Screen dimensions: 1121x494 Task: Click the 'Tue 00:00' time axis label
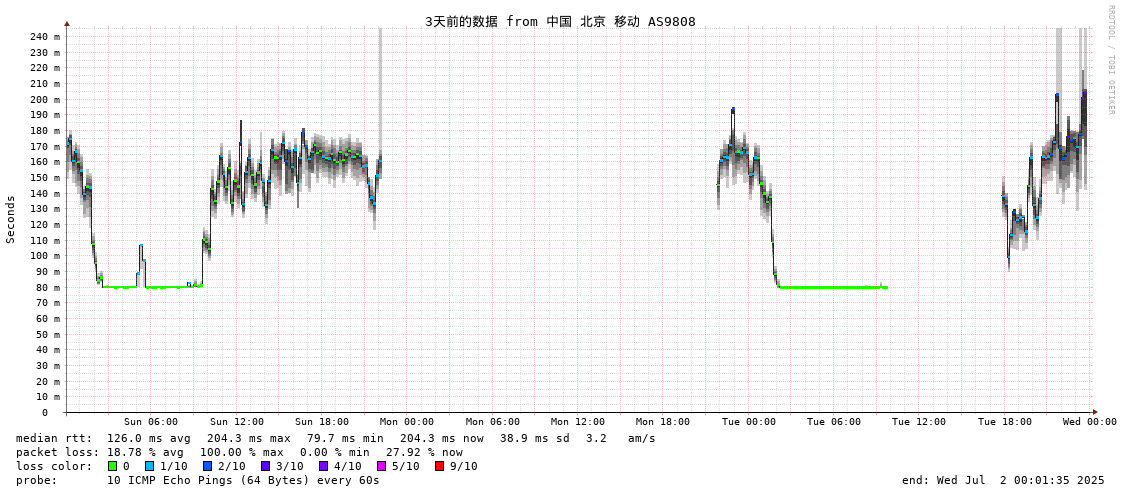(x=749, y=422)
